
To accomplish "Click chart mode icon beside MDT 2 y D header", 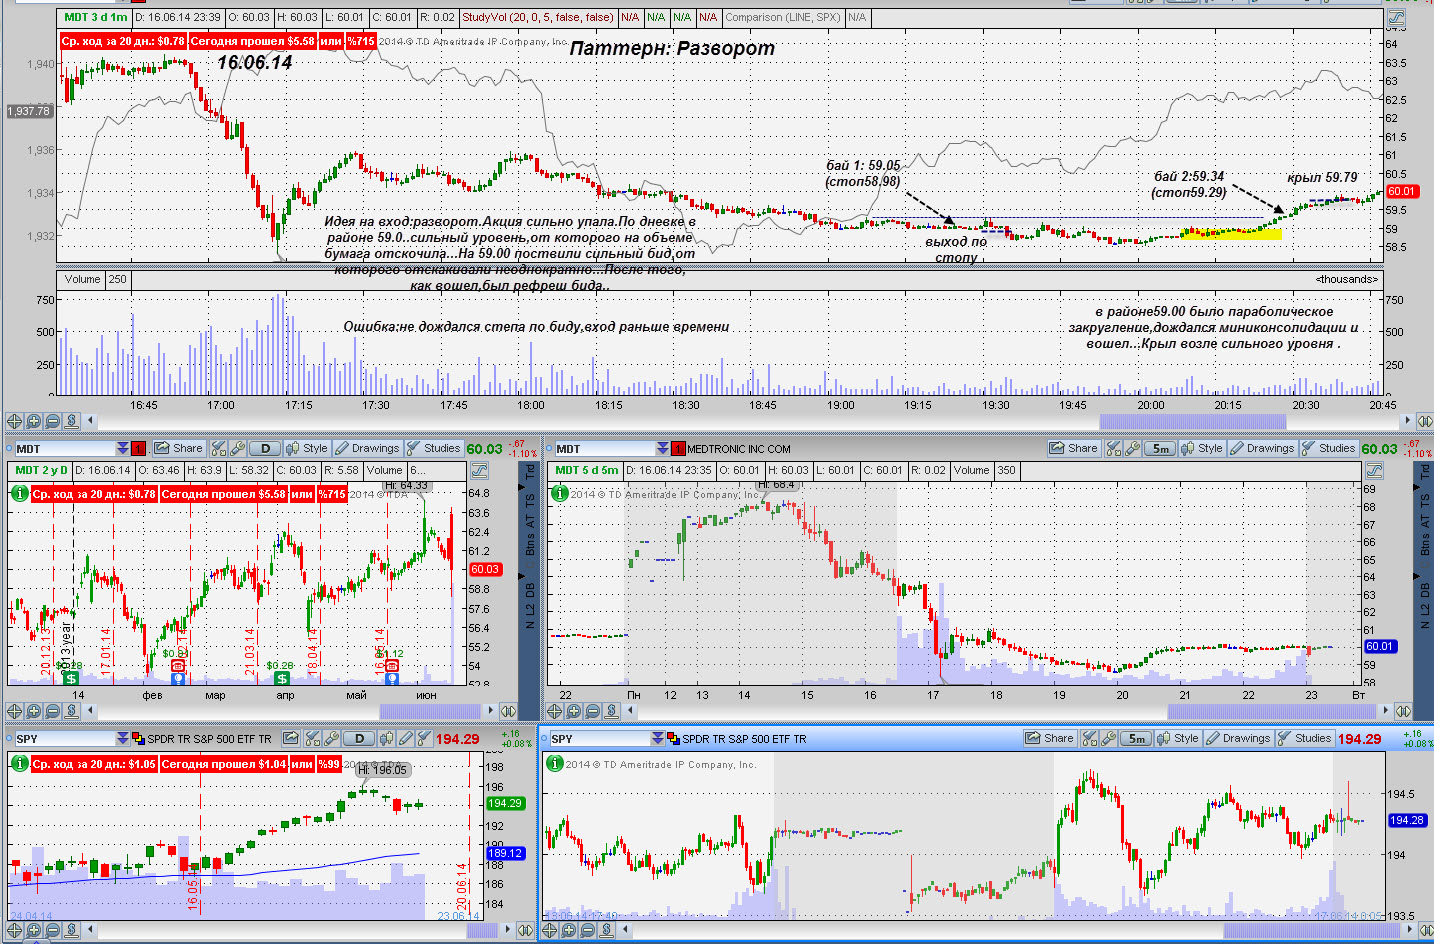I will 479,470.
